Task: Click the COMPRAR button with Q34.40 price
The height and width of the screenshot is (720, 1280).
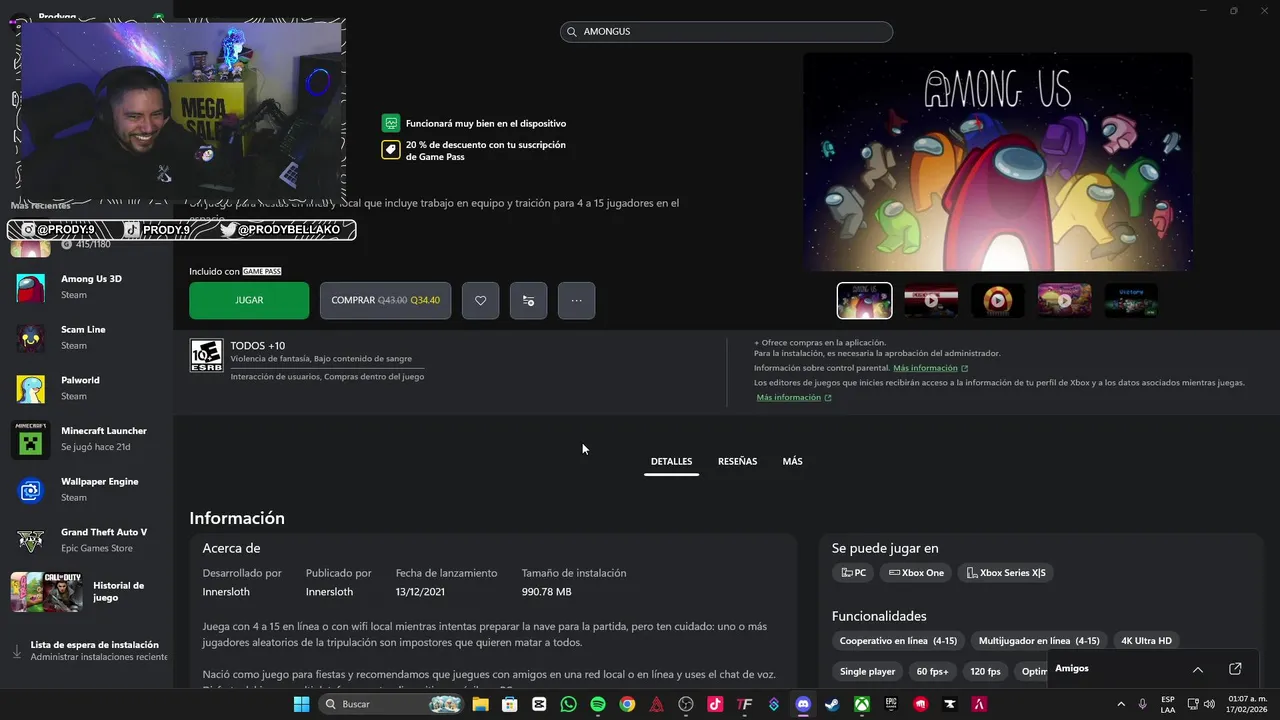Action: pos(385,300)
